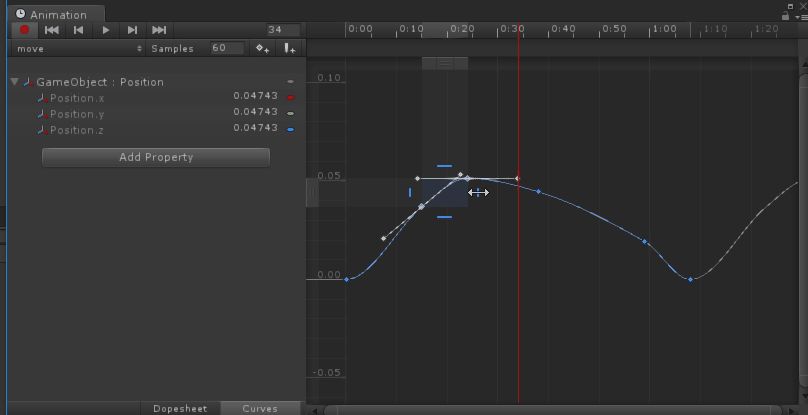Step to the next keyframe
Image resolution: width=808 pixels, height=415 pixels.
tap(132, 30)
